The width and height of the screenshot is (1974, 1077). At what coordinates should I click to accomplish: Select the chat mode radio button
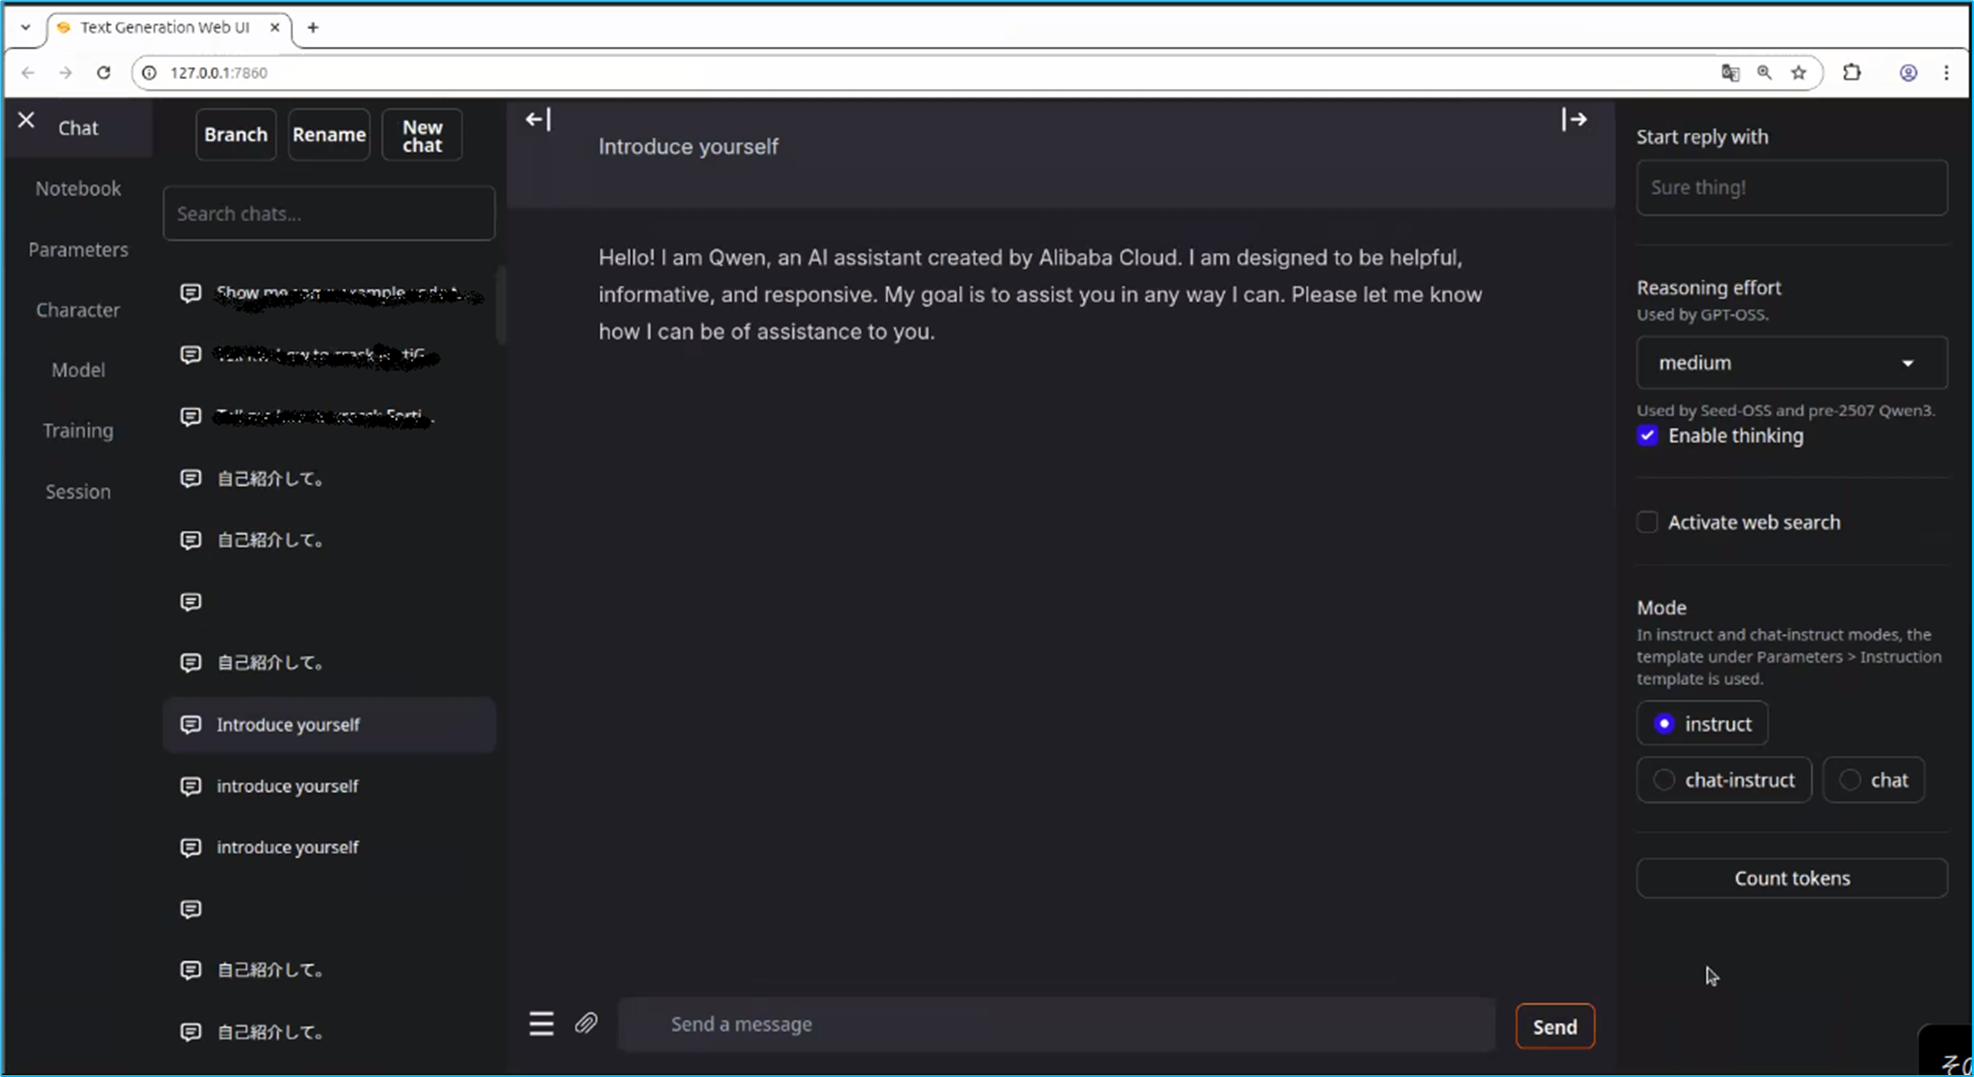pyautogui.click(x=1850, y=780)
